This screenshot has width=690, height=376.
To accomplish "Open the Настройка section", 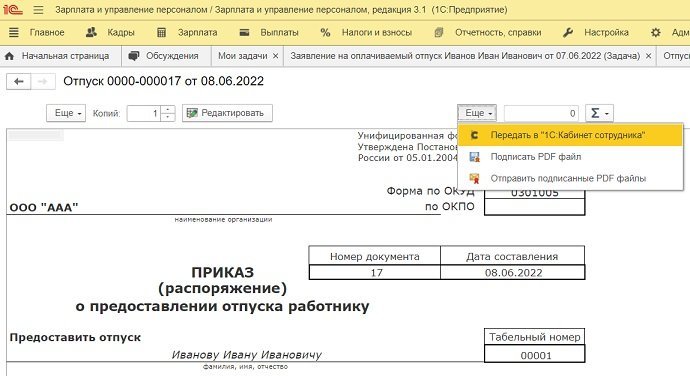I will pos(606,33).
